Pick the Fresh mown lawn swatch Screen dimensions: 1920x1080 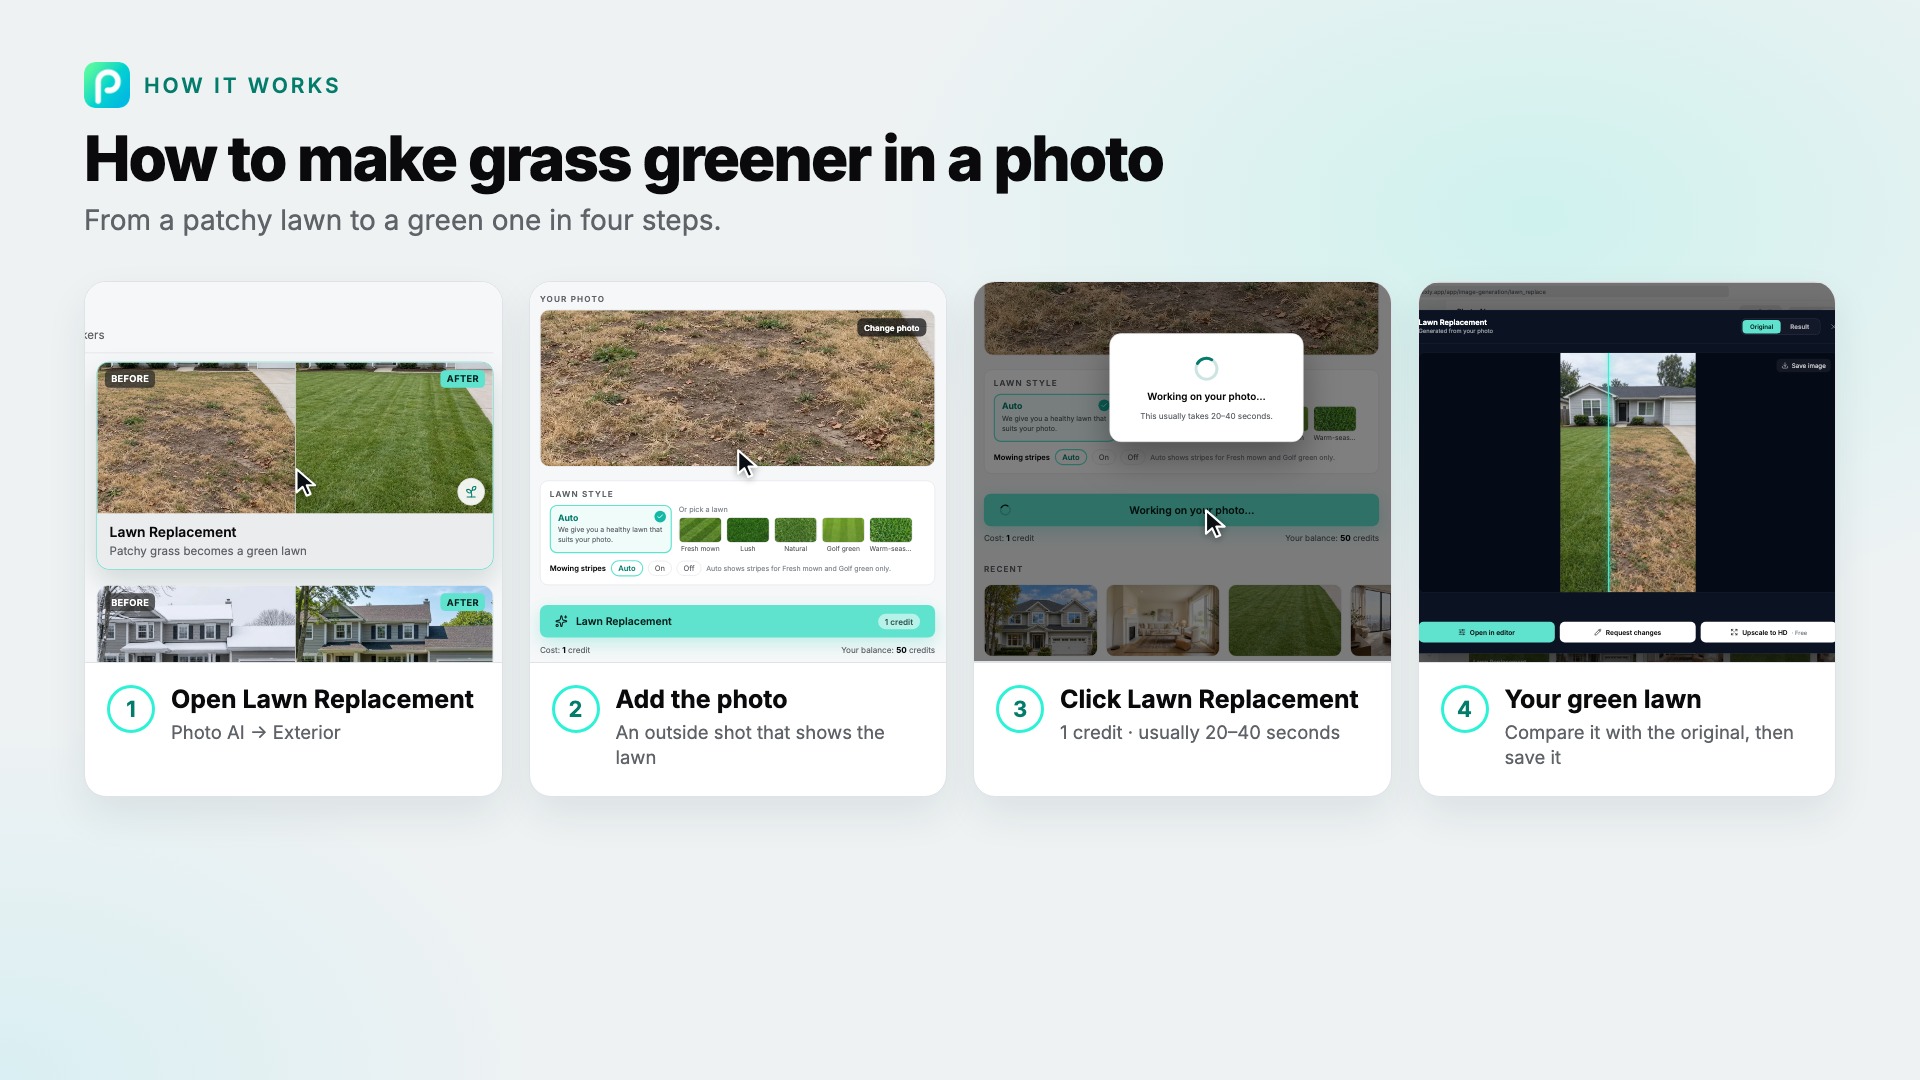700,530
